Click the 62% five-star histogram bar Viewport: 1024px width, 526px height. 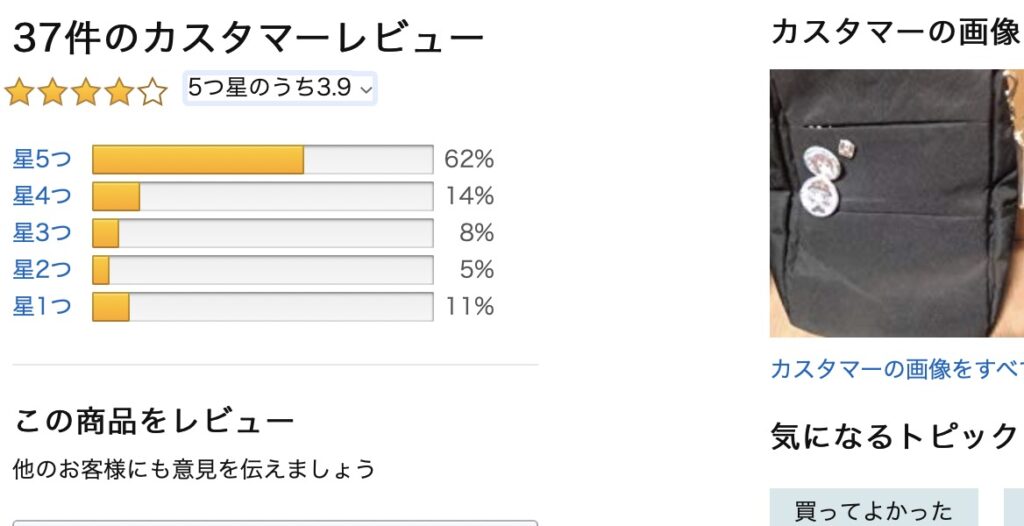pos(263,159)
